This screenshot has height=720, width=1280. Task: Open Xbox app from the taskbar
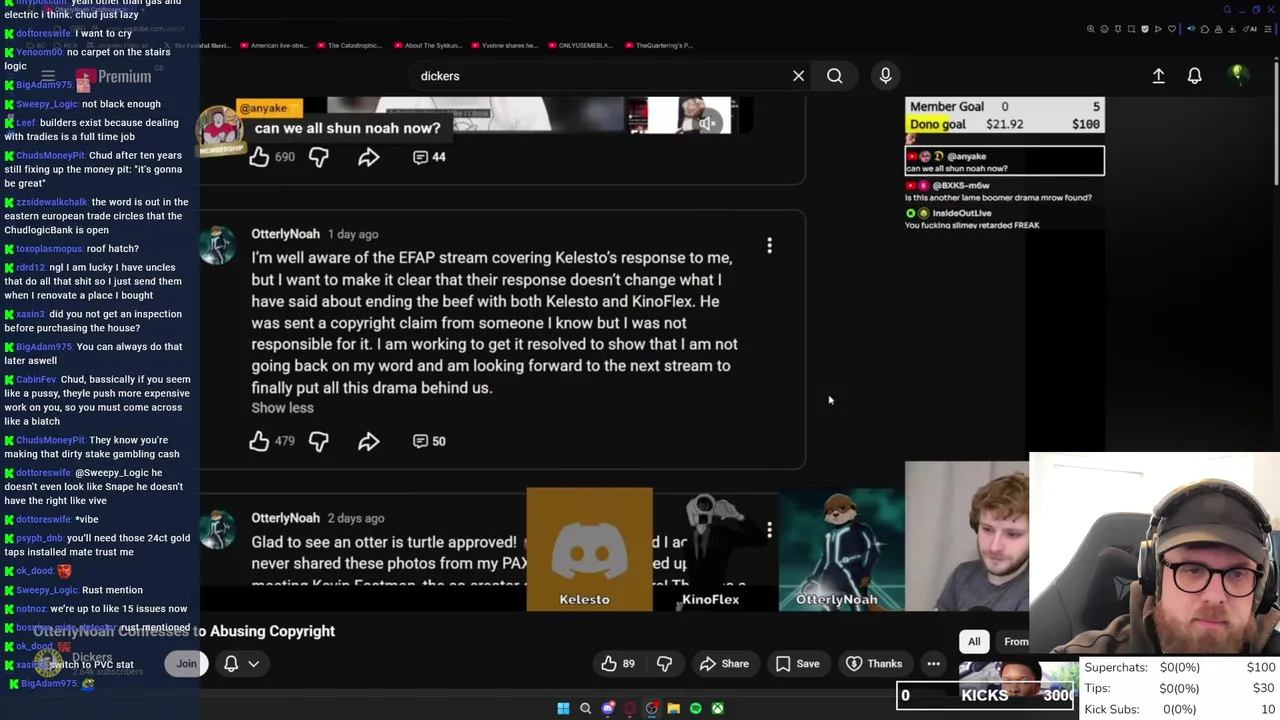(717, 708)
